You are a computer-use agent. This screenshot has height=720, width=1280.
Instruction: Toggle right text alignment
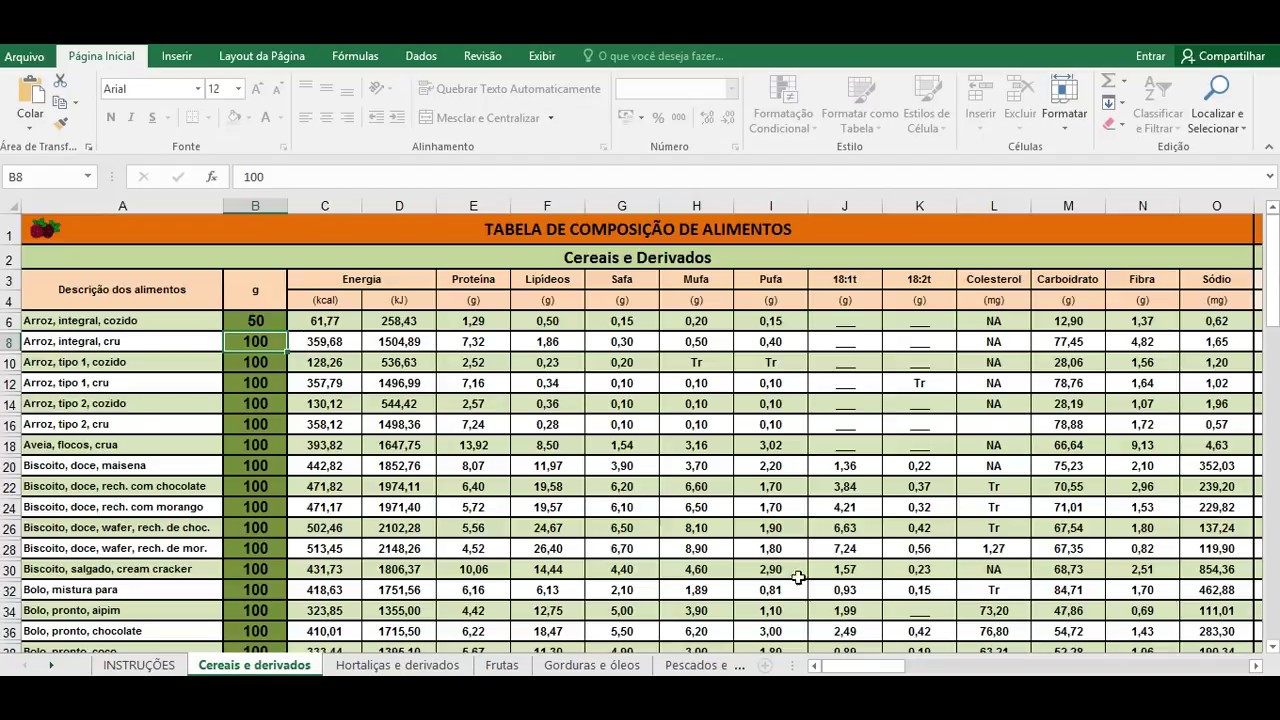(347, 118)
